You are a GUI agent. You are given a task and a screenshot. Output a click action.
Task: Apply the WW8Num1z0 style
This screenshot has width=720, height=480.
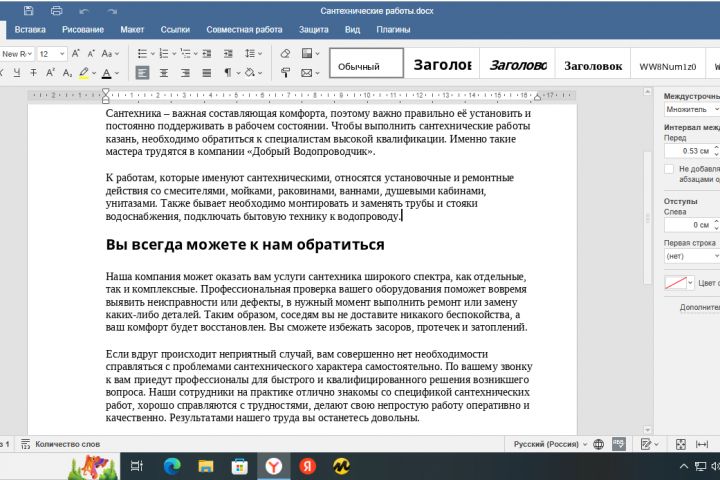point(668,63)
